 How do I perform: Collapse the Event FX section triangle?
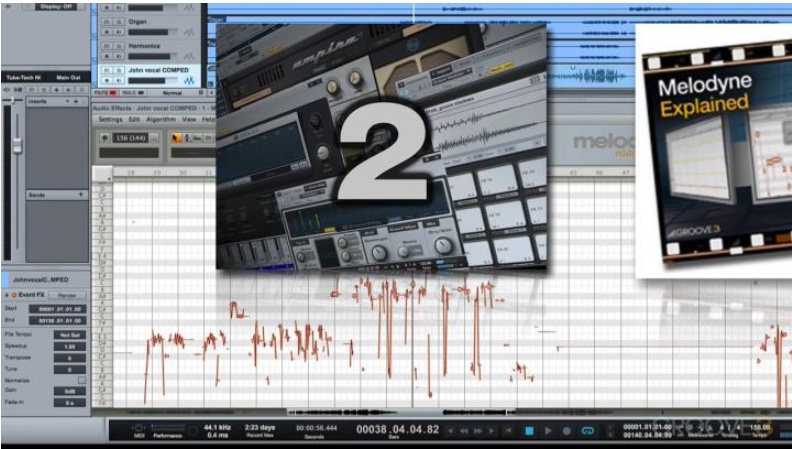pos(7,295)
